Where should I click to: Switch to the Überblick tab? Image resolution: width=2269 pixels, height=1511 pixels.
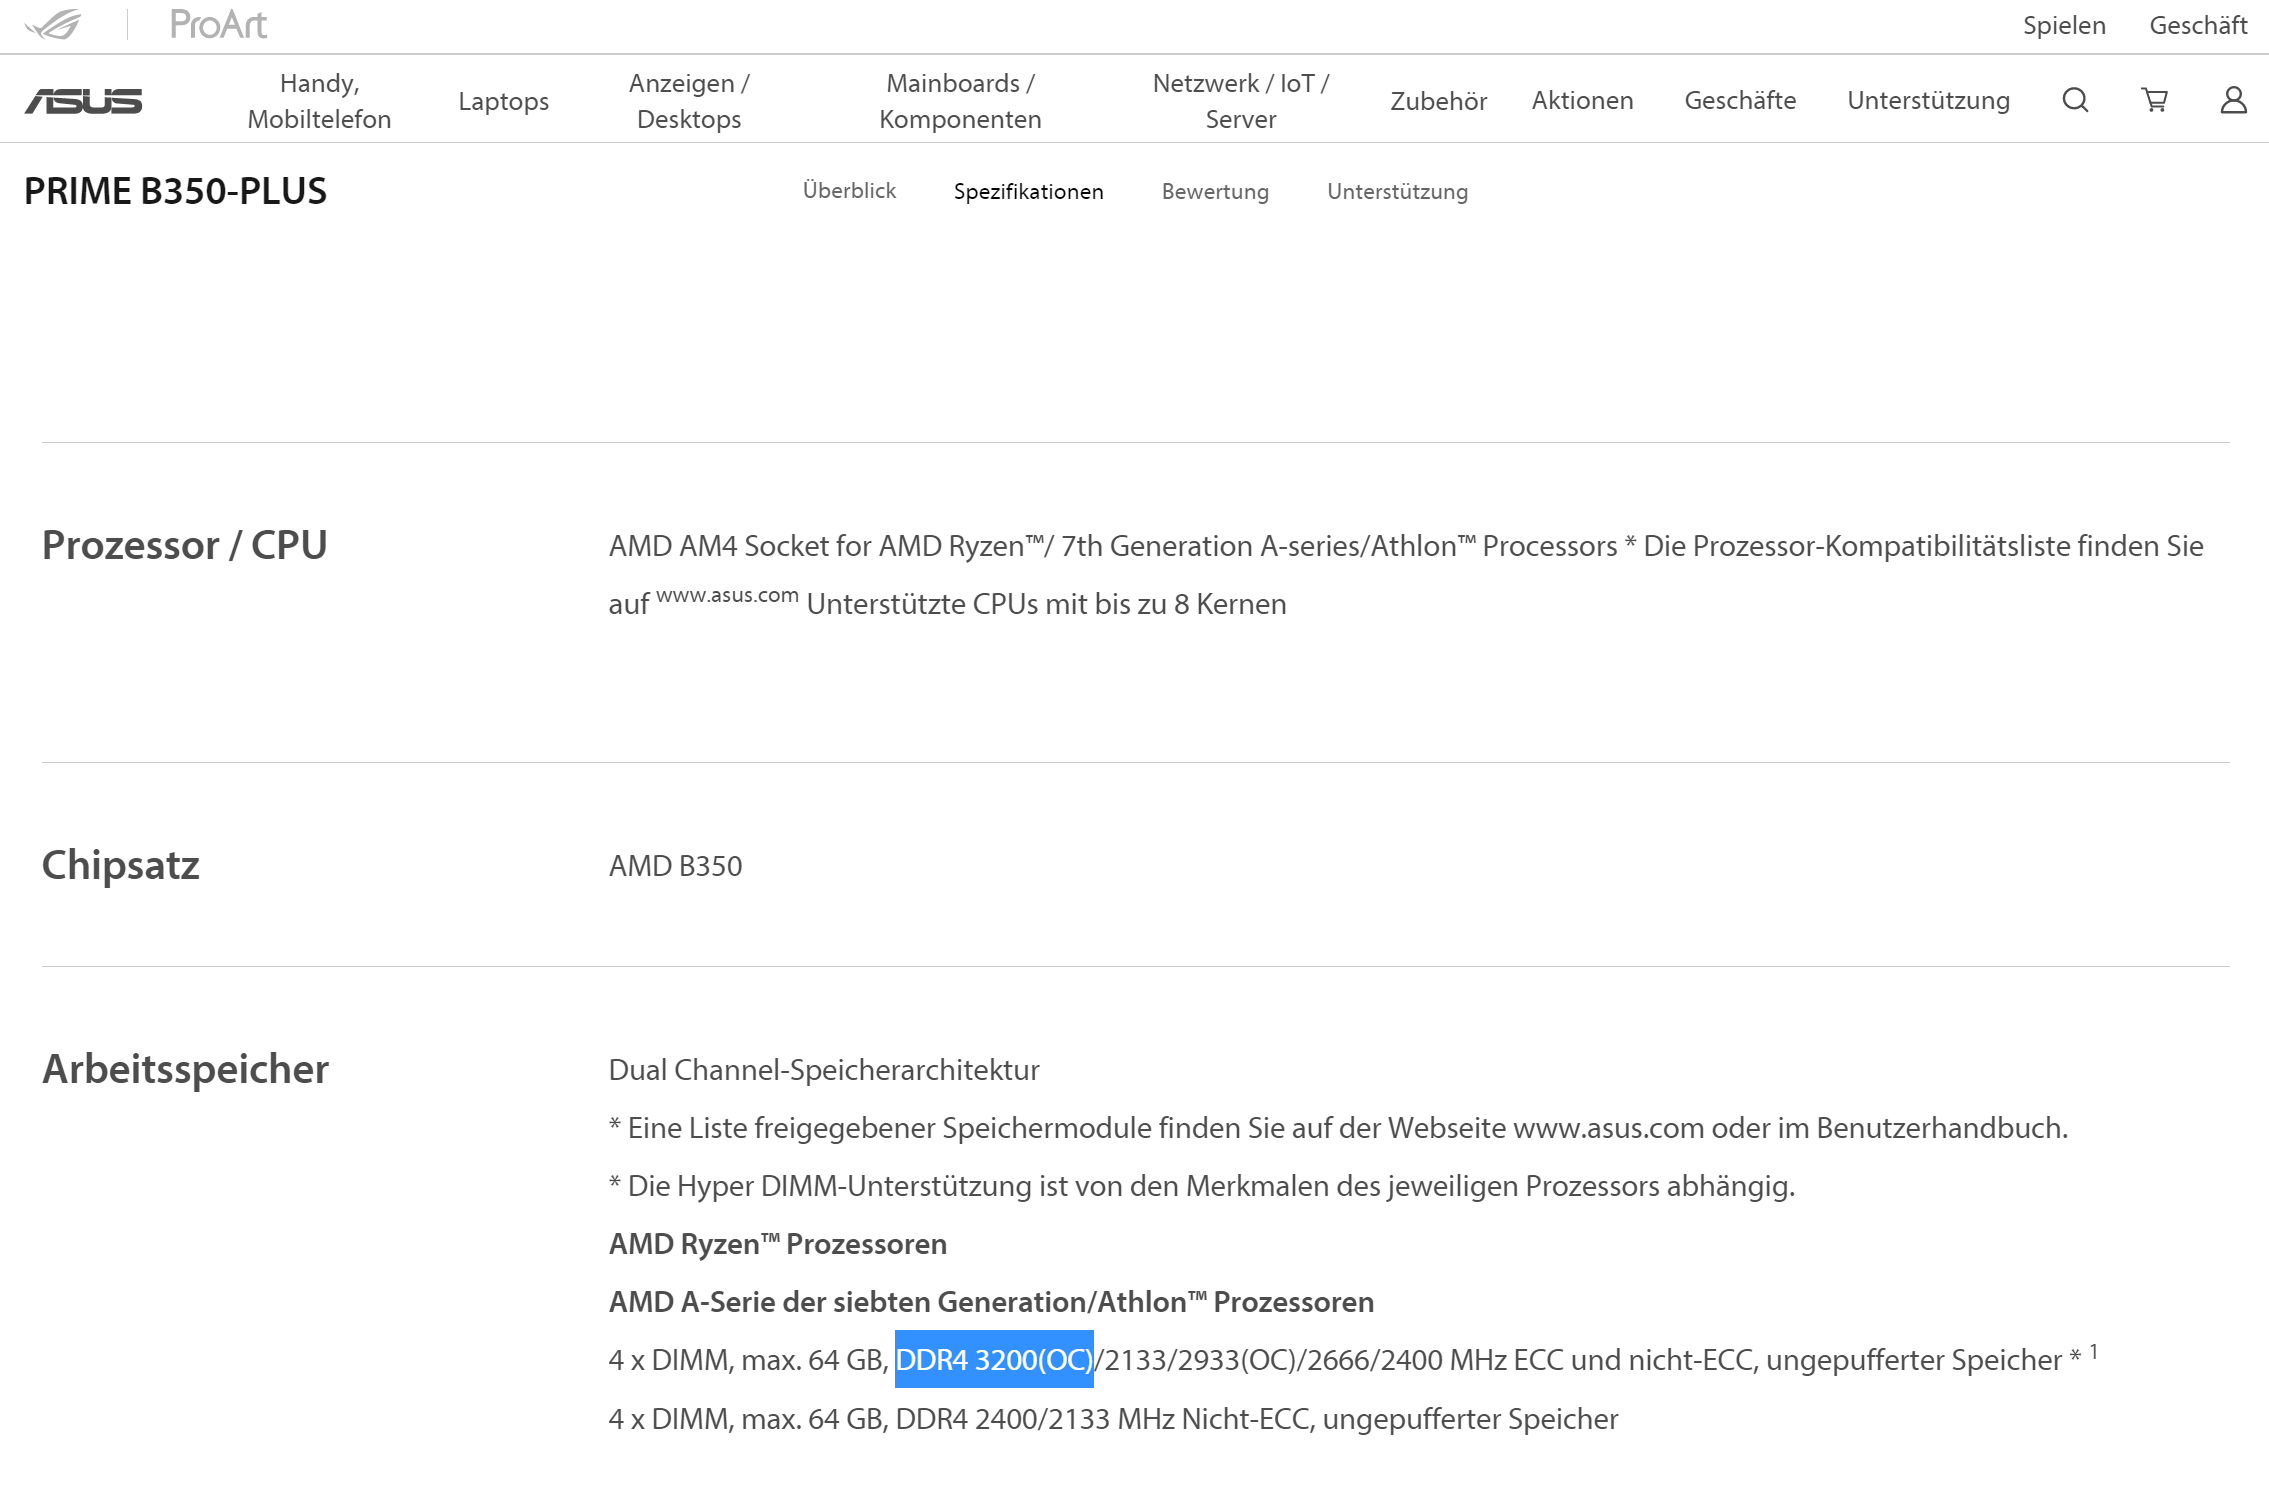pyautogui.click(x=849, y=191)
